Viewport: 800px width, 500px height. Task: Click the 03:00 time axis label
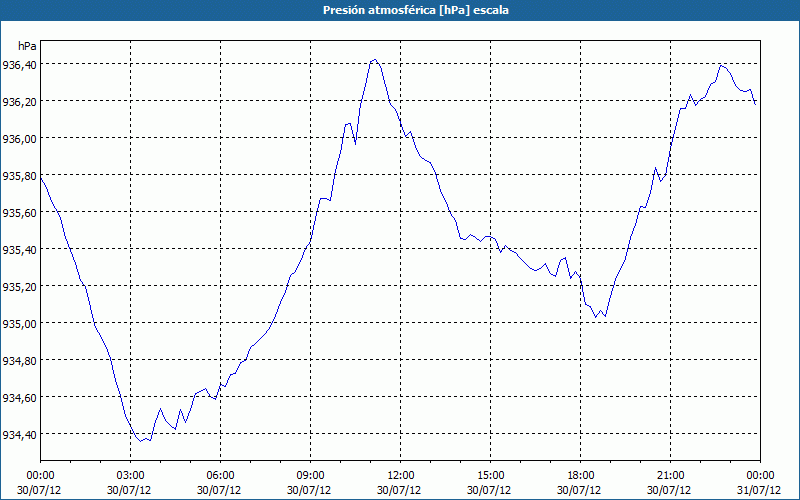point(131,475)
